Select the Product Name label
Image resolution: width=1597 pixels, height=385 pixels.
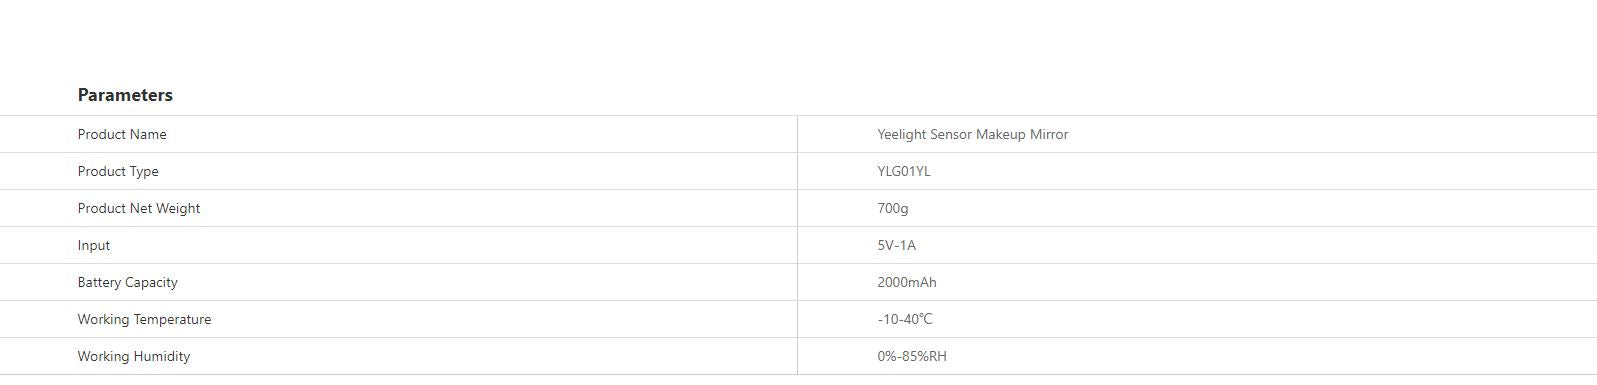[x=122, y=134]
